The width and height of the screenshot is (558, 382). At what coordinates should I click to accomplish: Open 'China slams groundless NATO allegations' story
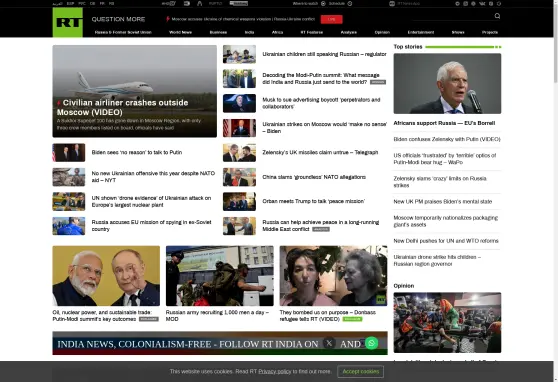[x=314, y=177]
